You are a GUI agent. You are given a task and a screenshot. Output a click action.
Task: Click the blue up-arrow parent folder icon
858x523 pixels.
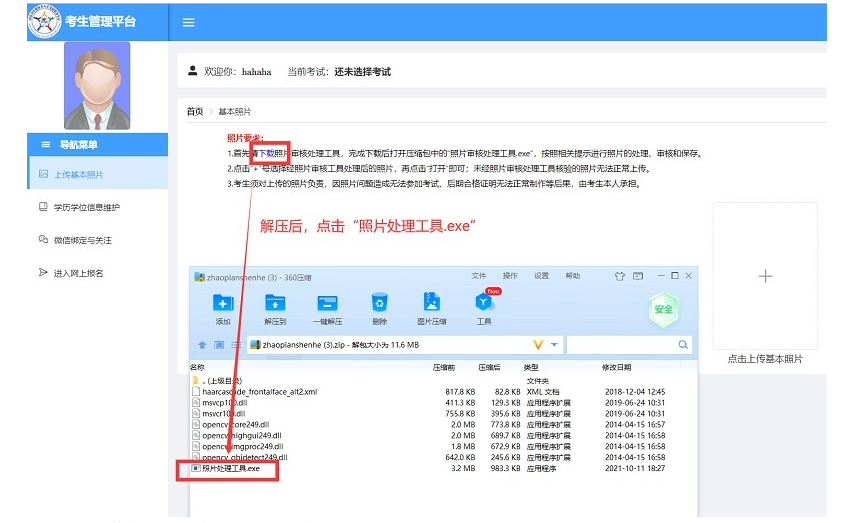202,345
